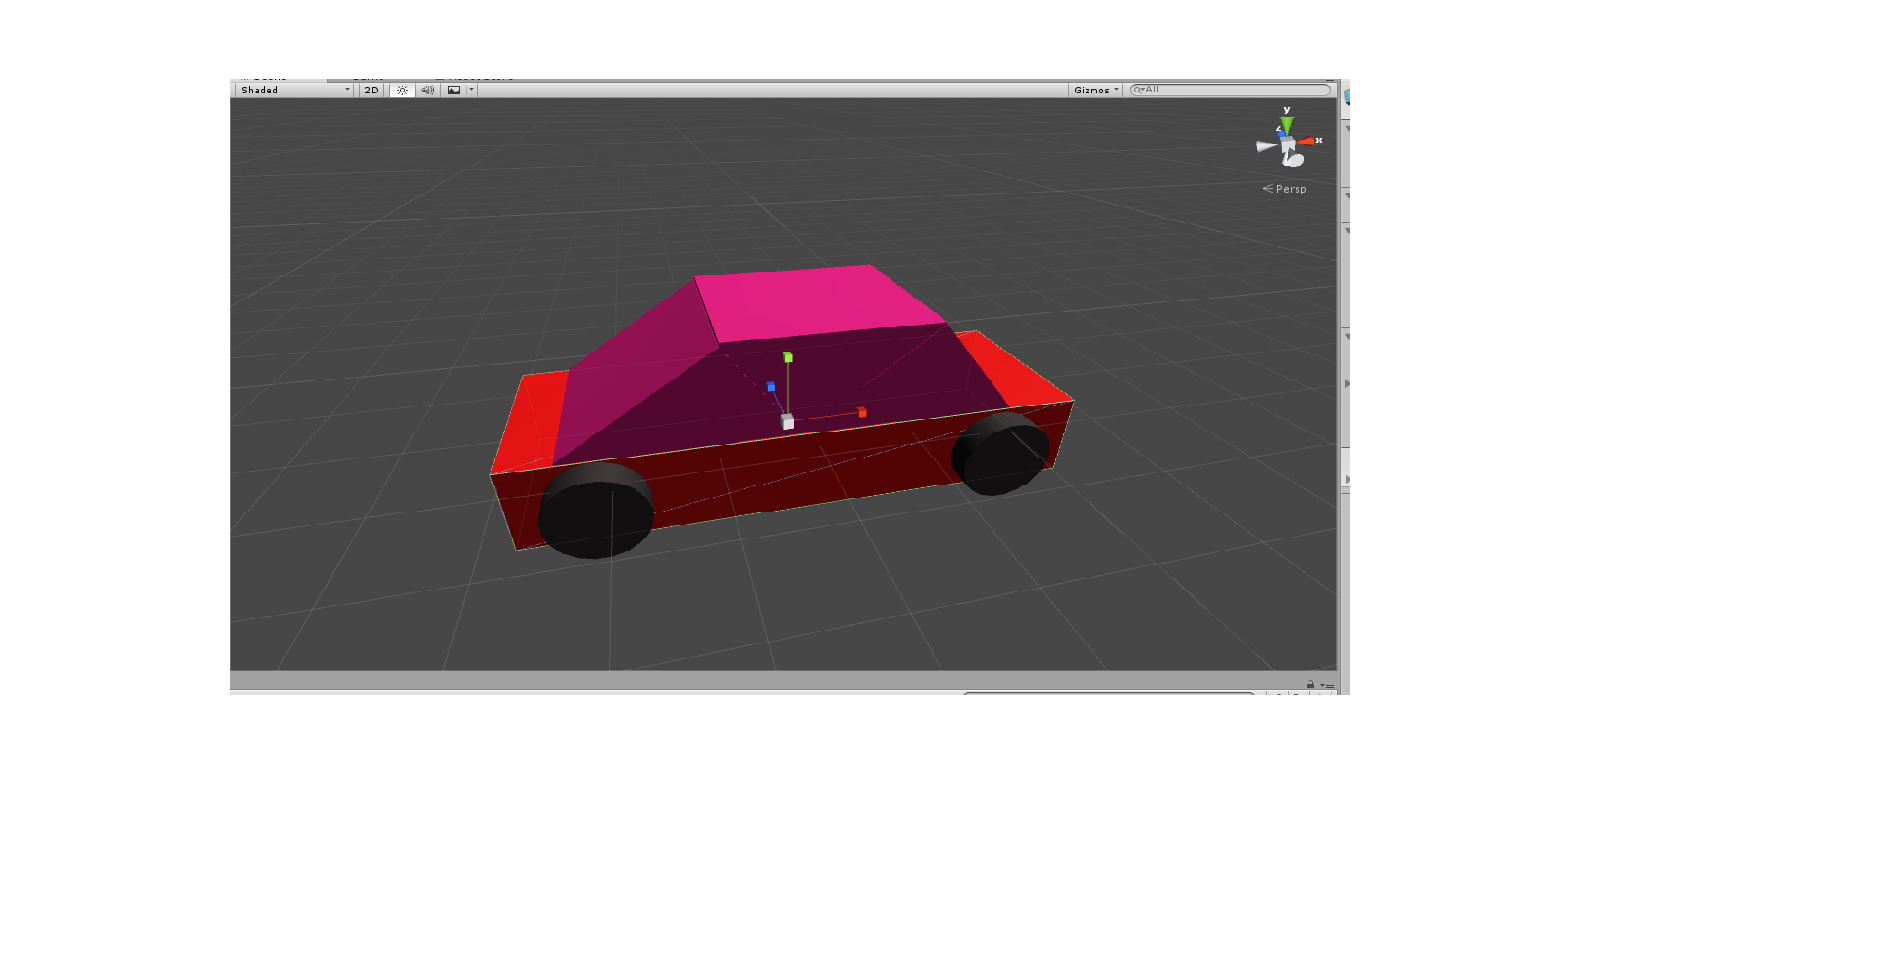
Task: Click the center cube of the orientation gizmo
Action: pyautogui.click(x=1288, y=145)
